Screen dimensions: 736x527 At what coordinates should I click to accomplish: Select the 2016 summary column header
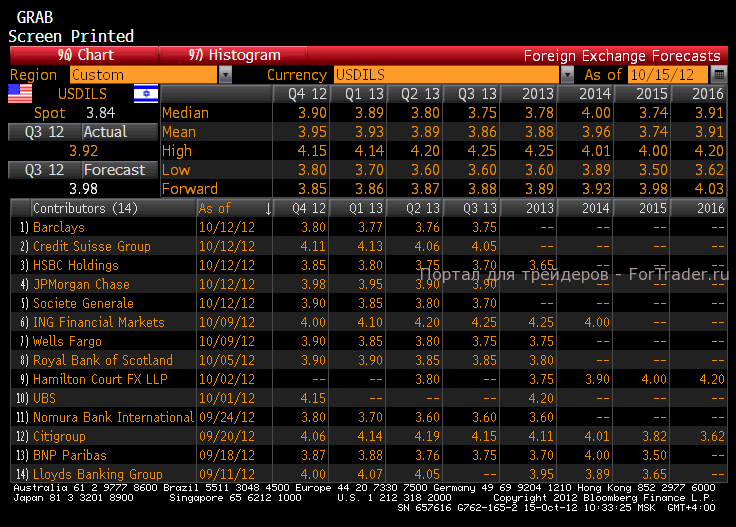click(700, 94)
